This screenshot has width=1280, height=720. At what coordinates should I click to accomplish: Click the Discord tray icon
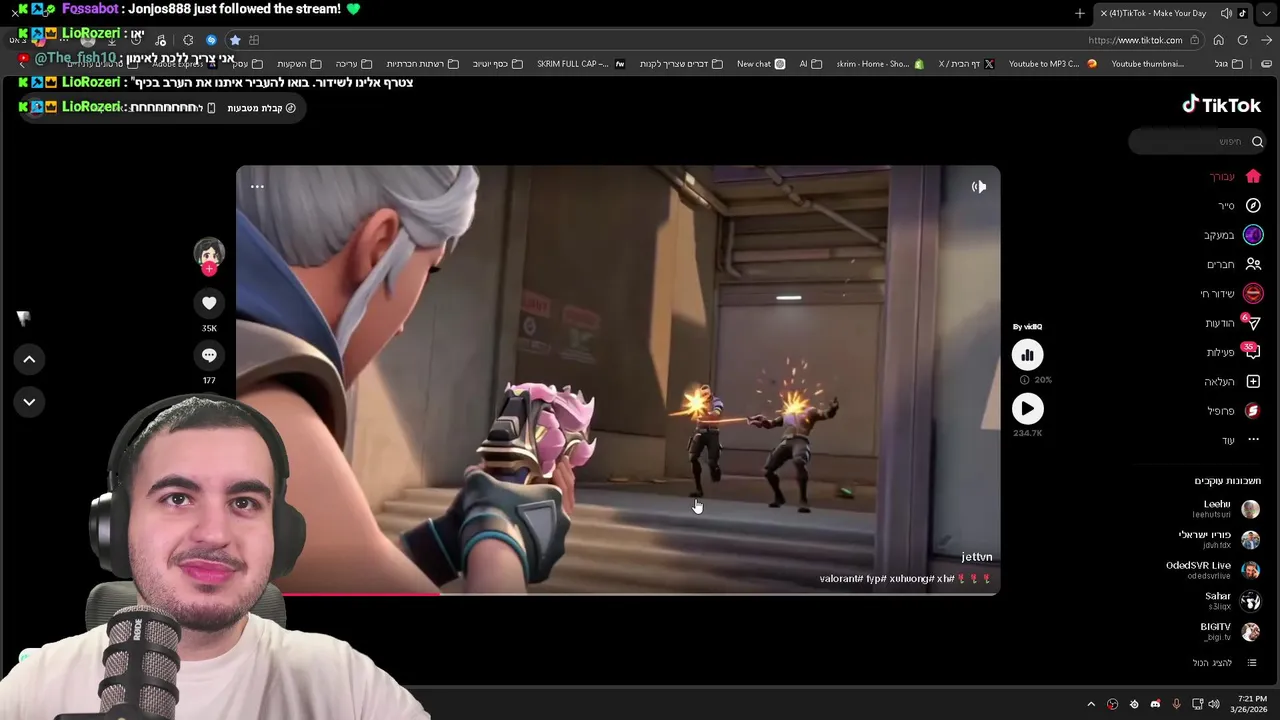1155,704
